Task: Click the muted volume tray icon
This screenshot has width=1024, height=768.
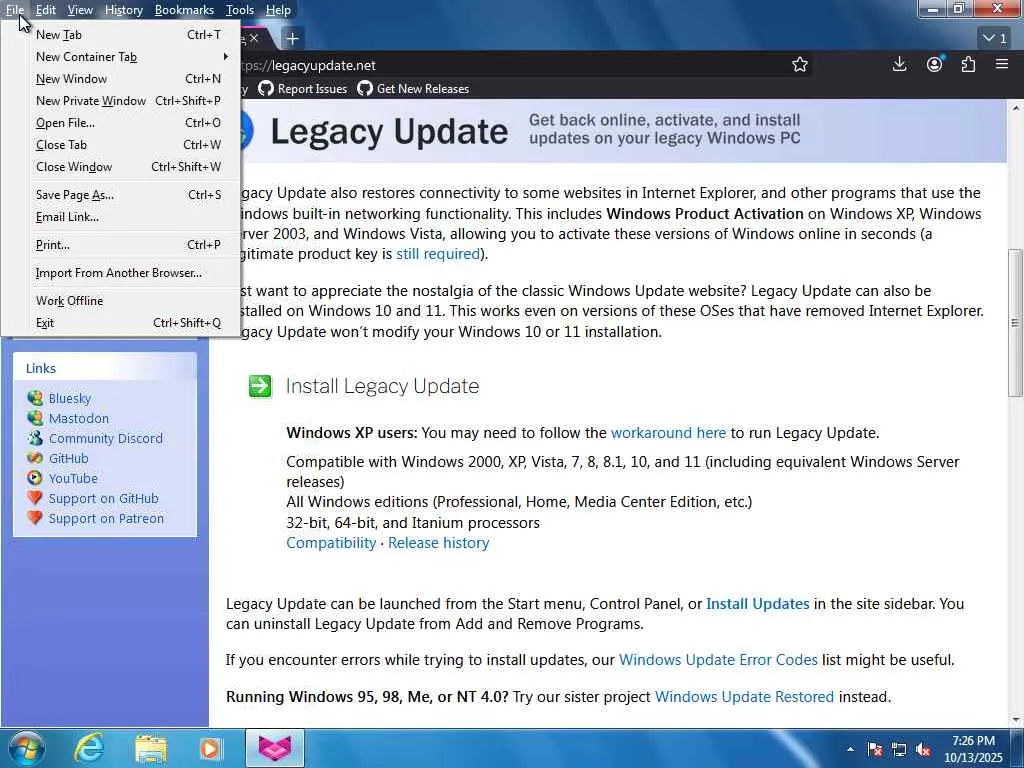Action: [x=923, y=749]
